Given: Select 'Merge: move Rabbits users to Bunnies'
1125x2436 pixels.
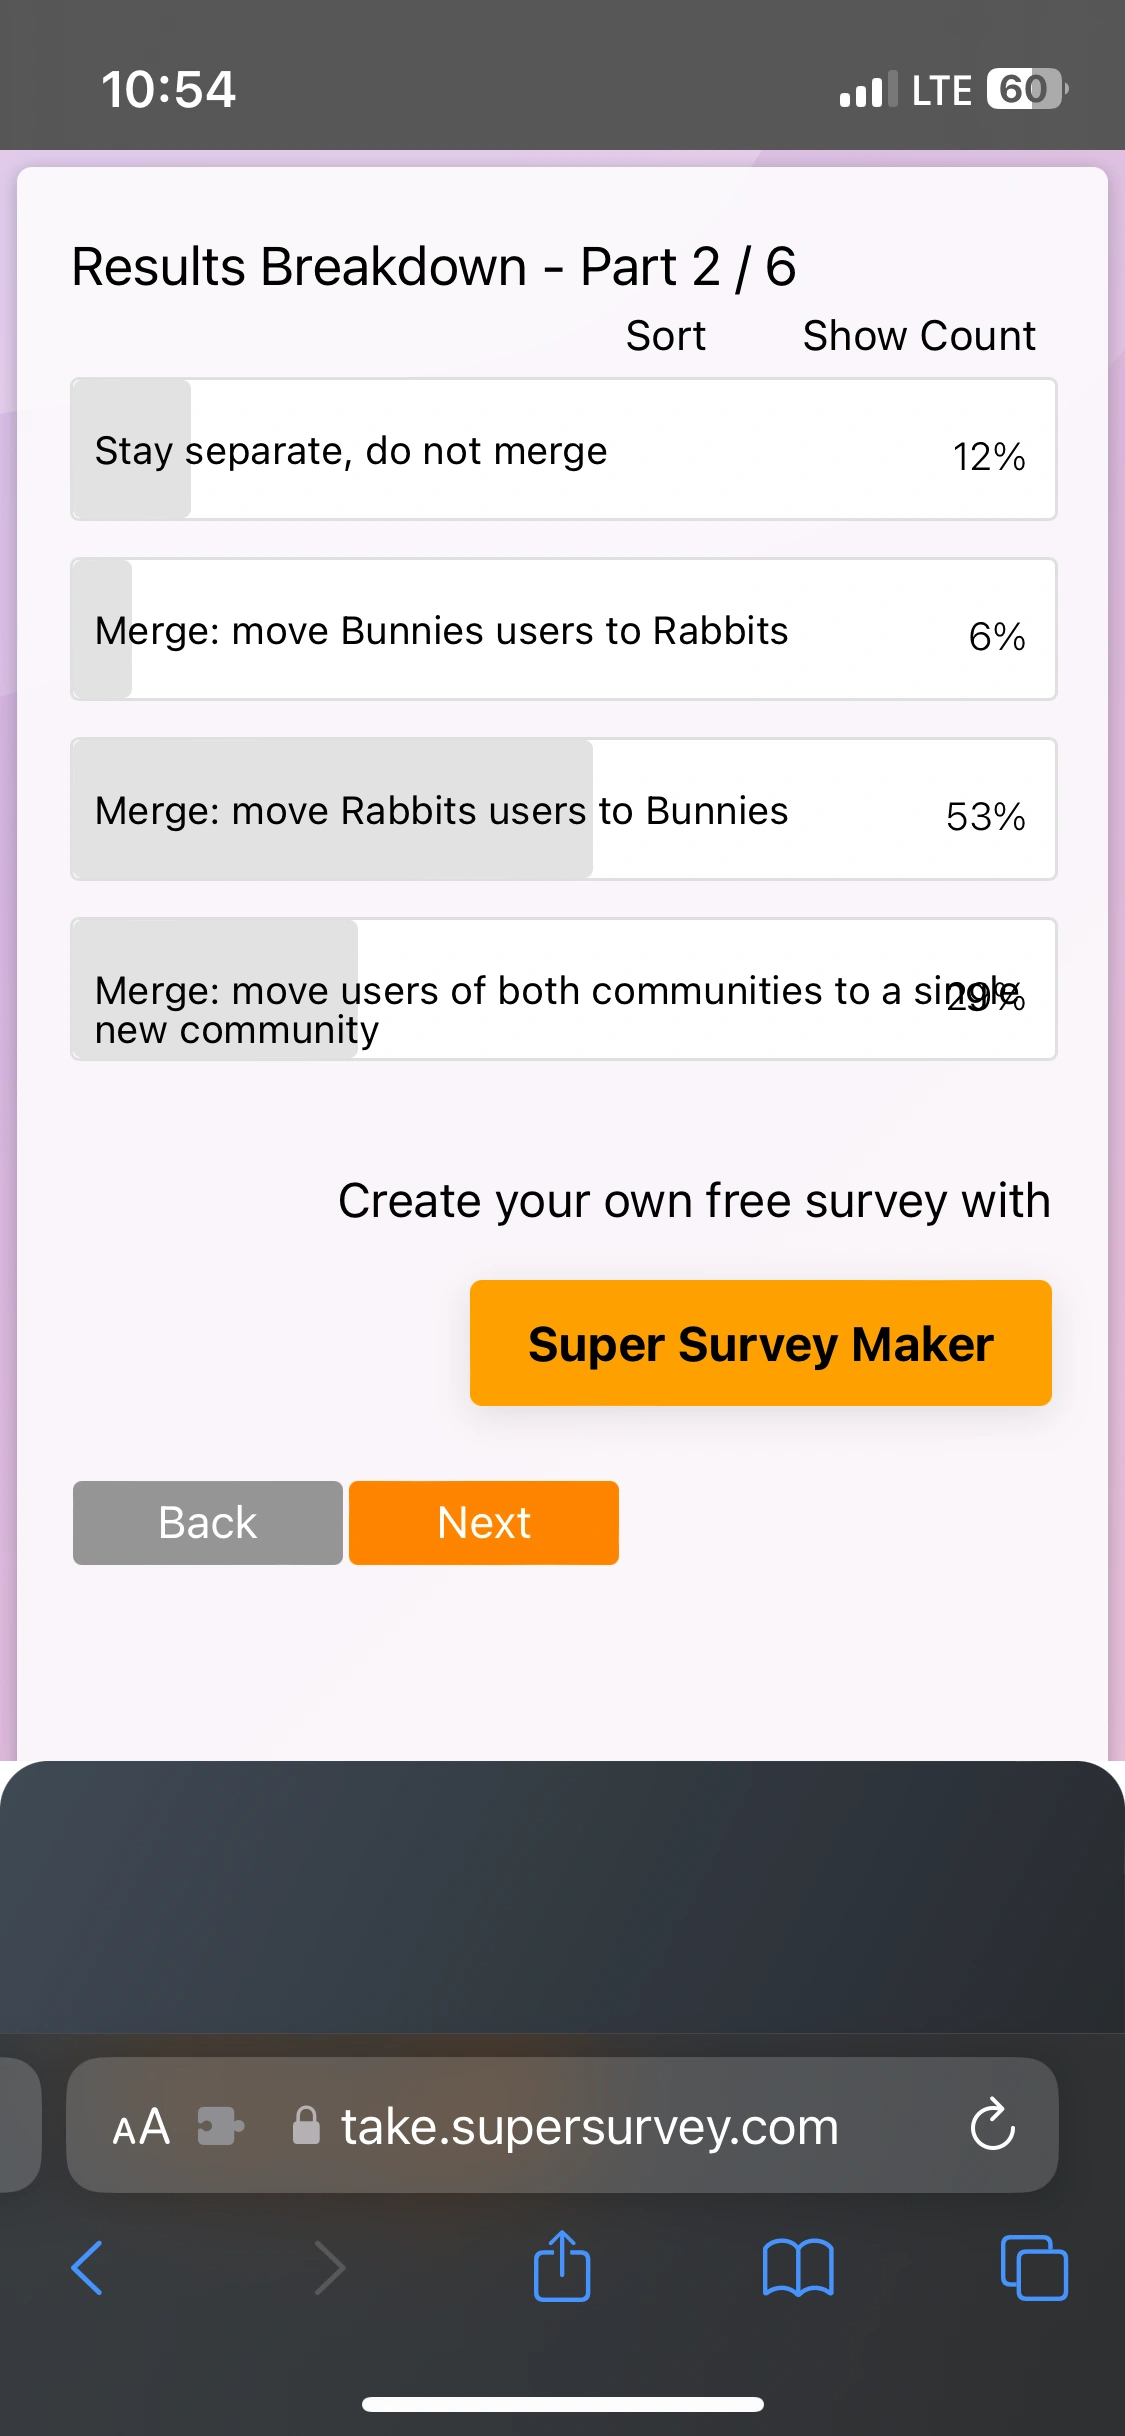Looking at the screenshot, I should [x=563, y=809].
